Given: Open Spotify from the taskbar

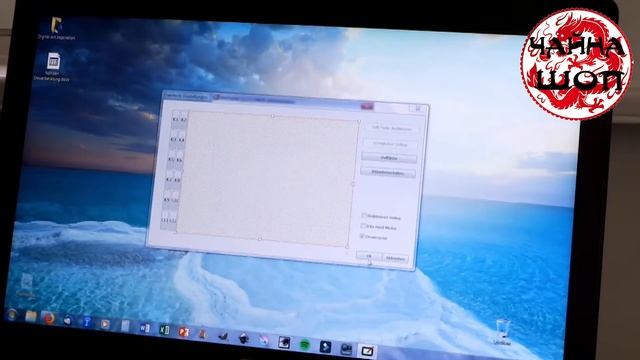Looking at the screenshot, I should (304, 344).
